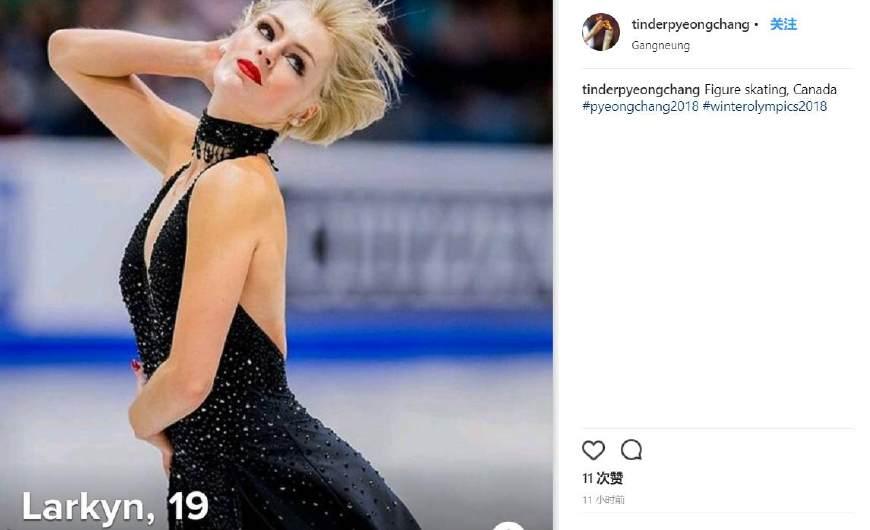Screen dimensions: 870x530
Task: Open the 11 小时前 timestamp permalink
Action: (603, 500)
